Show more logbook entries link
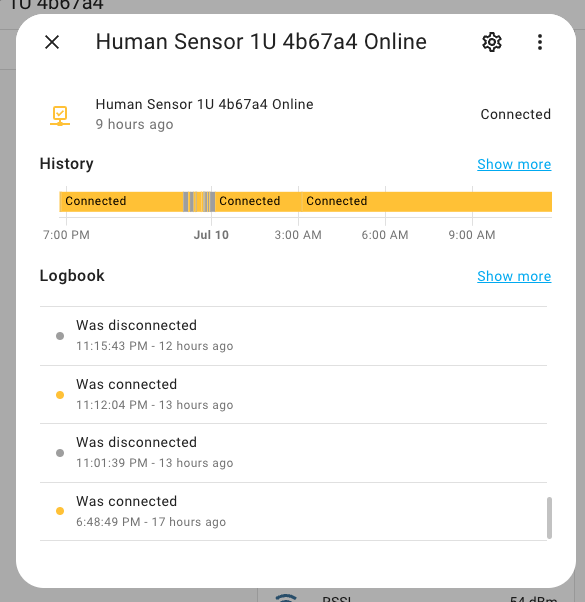 514,276
